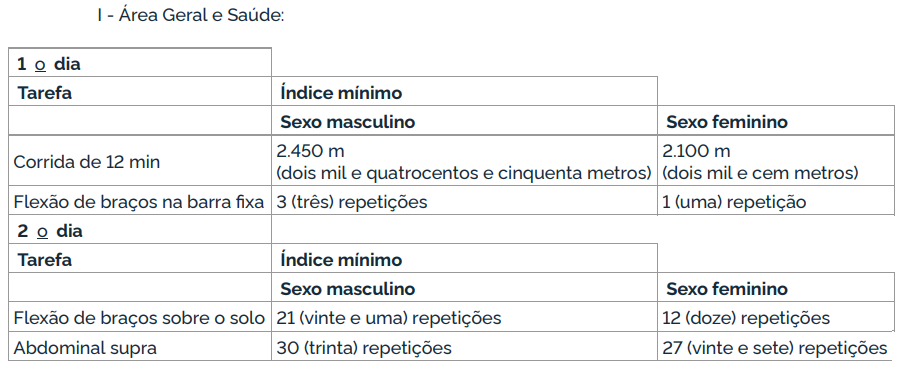Select 'Flexão de braços na barra fixa' cell
Image resolution: width=899 pixels, height=371 pixels.
point(139,202)
